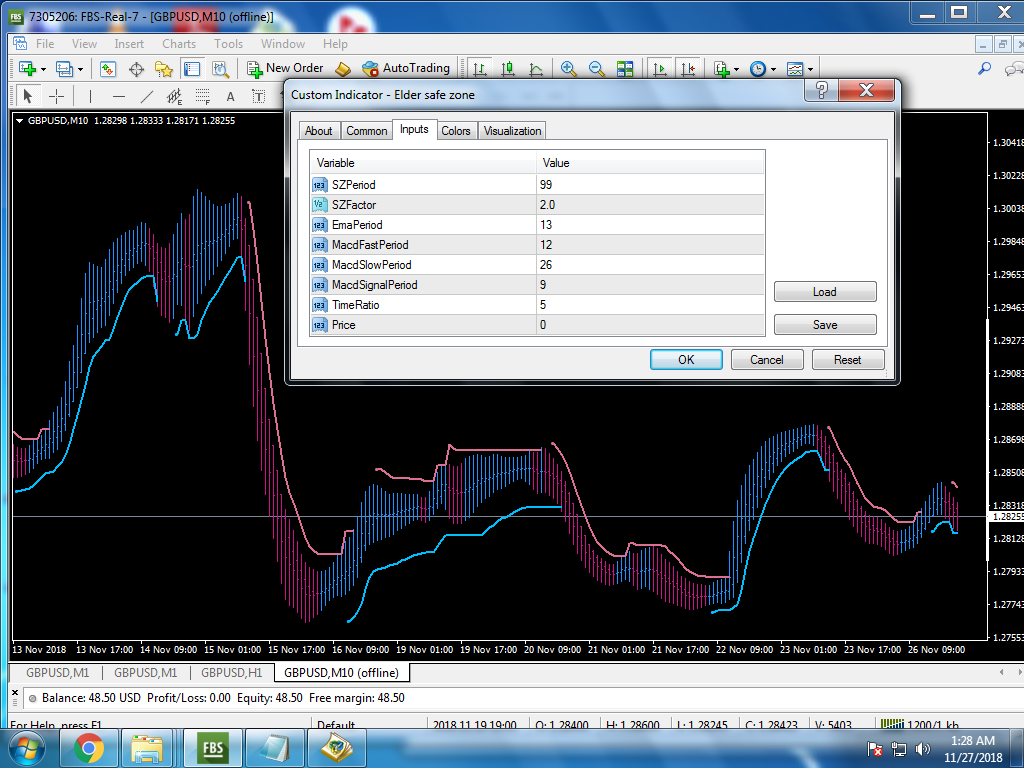Open the Market Watch panel
This screenshot has width=1024, height=768.
[x=108, y=68]
